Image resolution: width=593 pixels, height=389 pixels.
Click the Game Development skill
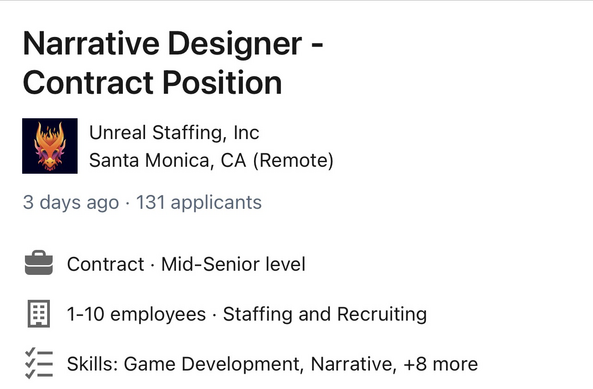point(213,364)
